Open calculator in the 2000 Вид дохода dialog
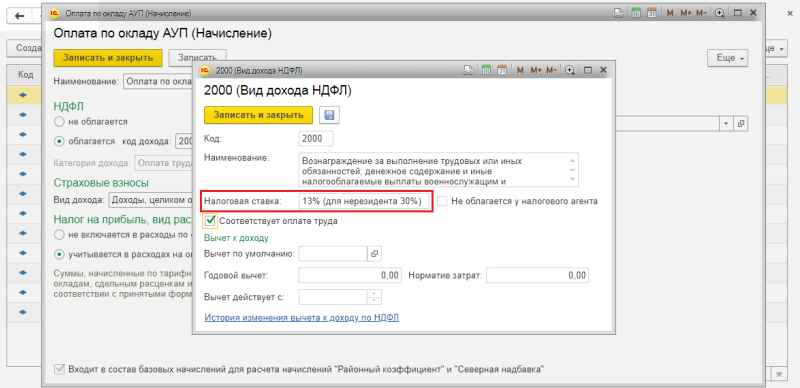The height and width of the screenshot is (388, 800). pos(487,70)
